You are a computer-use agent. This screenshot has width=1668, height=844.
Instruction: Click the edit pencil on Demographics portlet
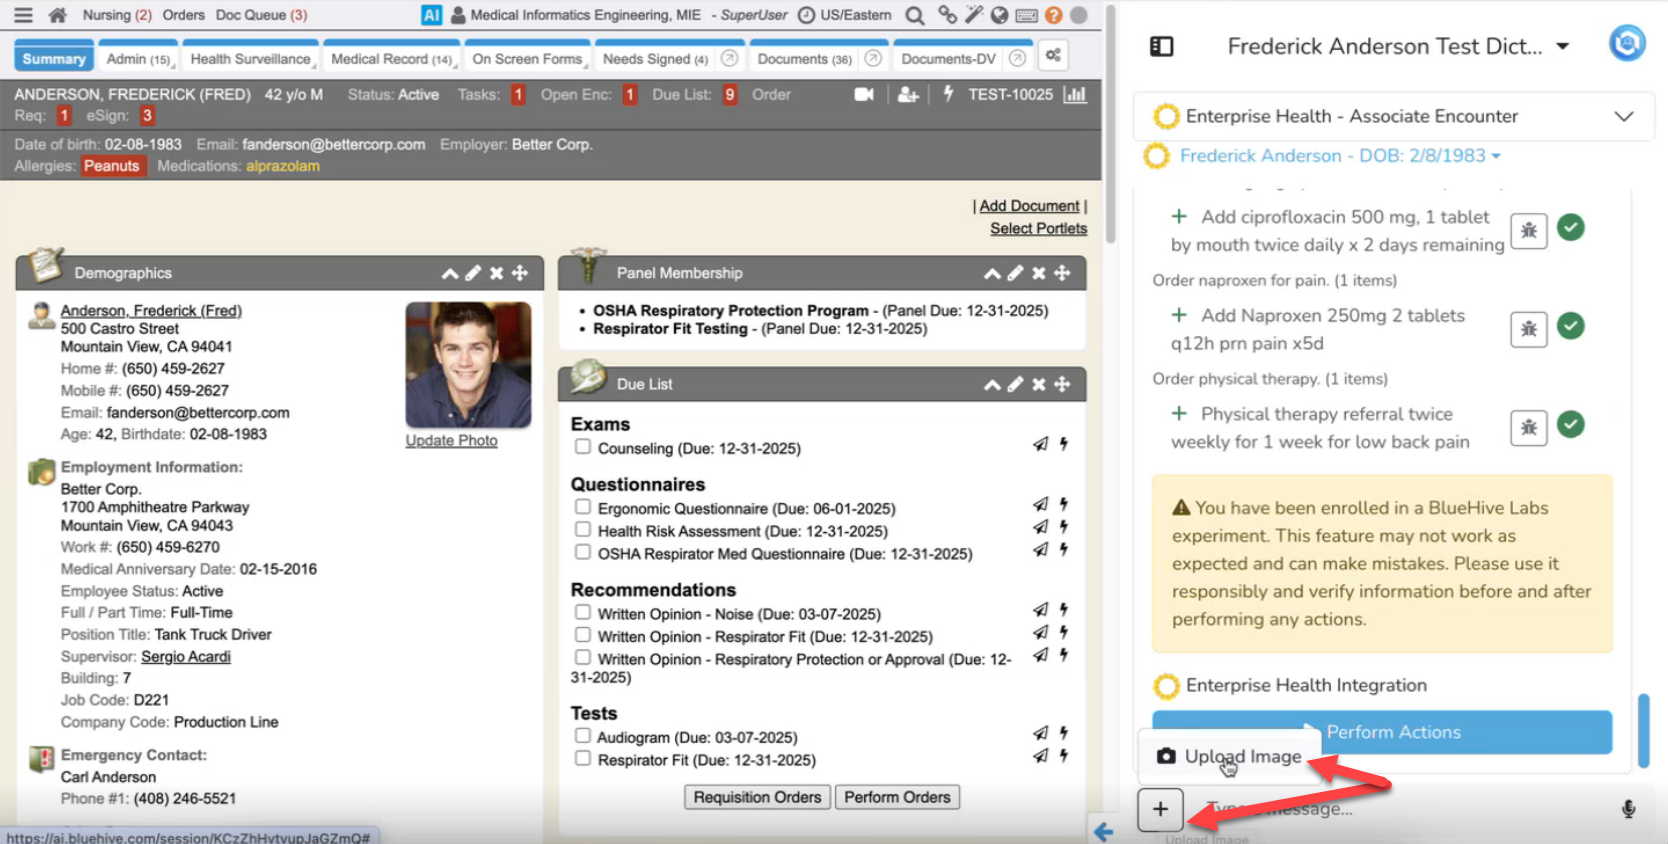[473, 273]
